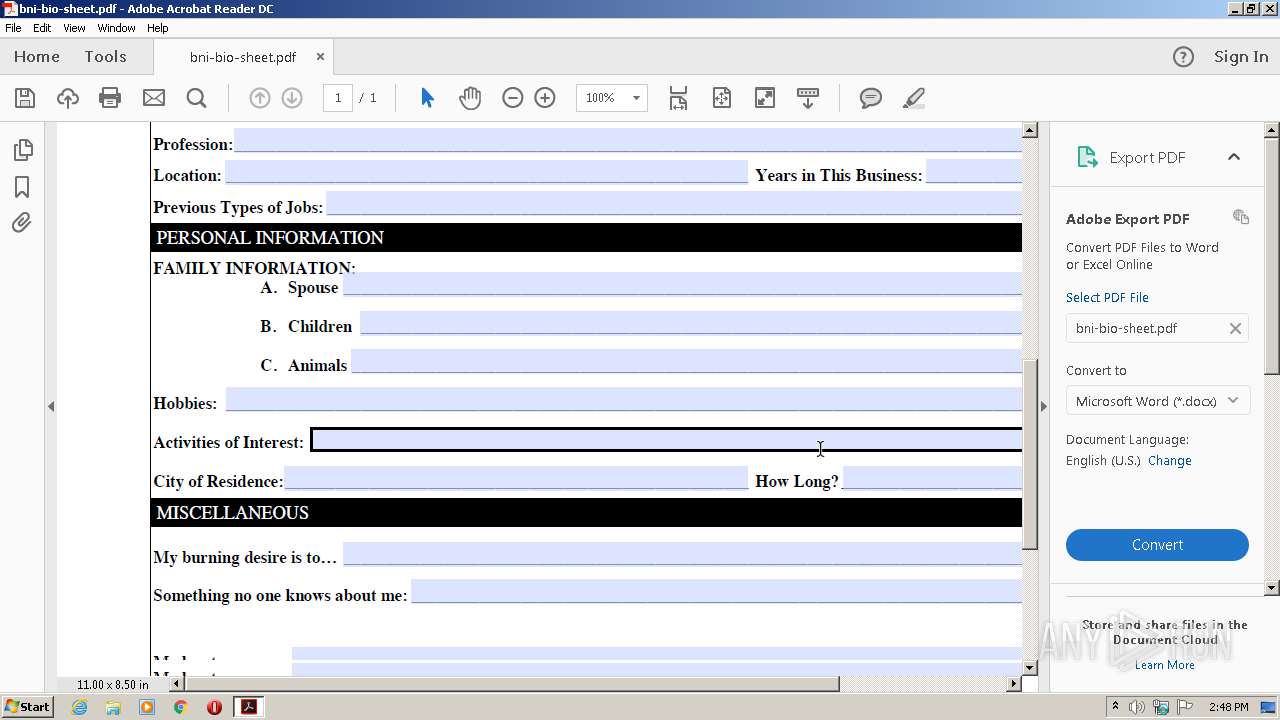Go to previous page arrow
This screenshot has height=720, width=1280.
259,98
